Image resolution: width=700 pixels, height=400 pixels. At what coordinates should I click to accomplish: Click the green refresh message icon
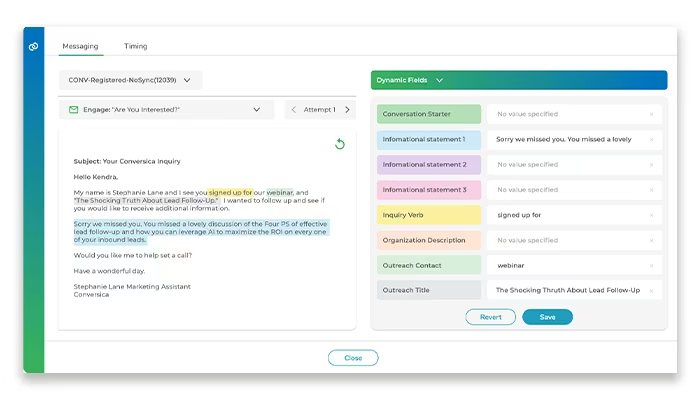tap(340, 144)
